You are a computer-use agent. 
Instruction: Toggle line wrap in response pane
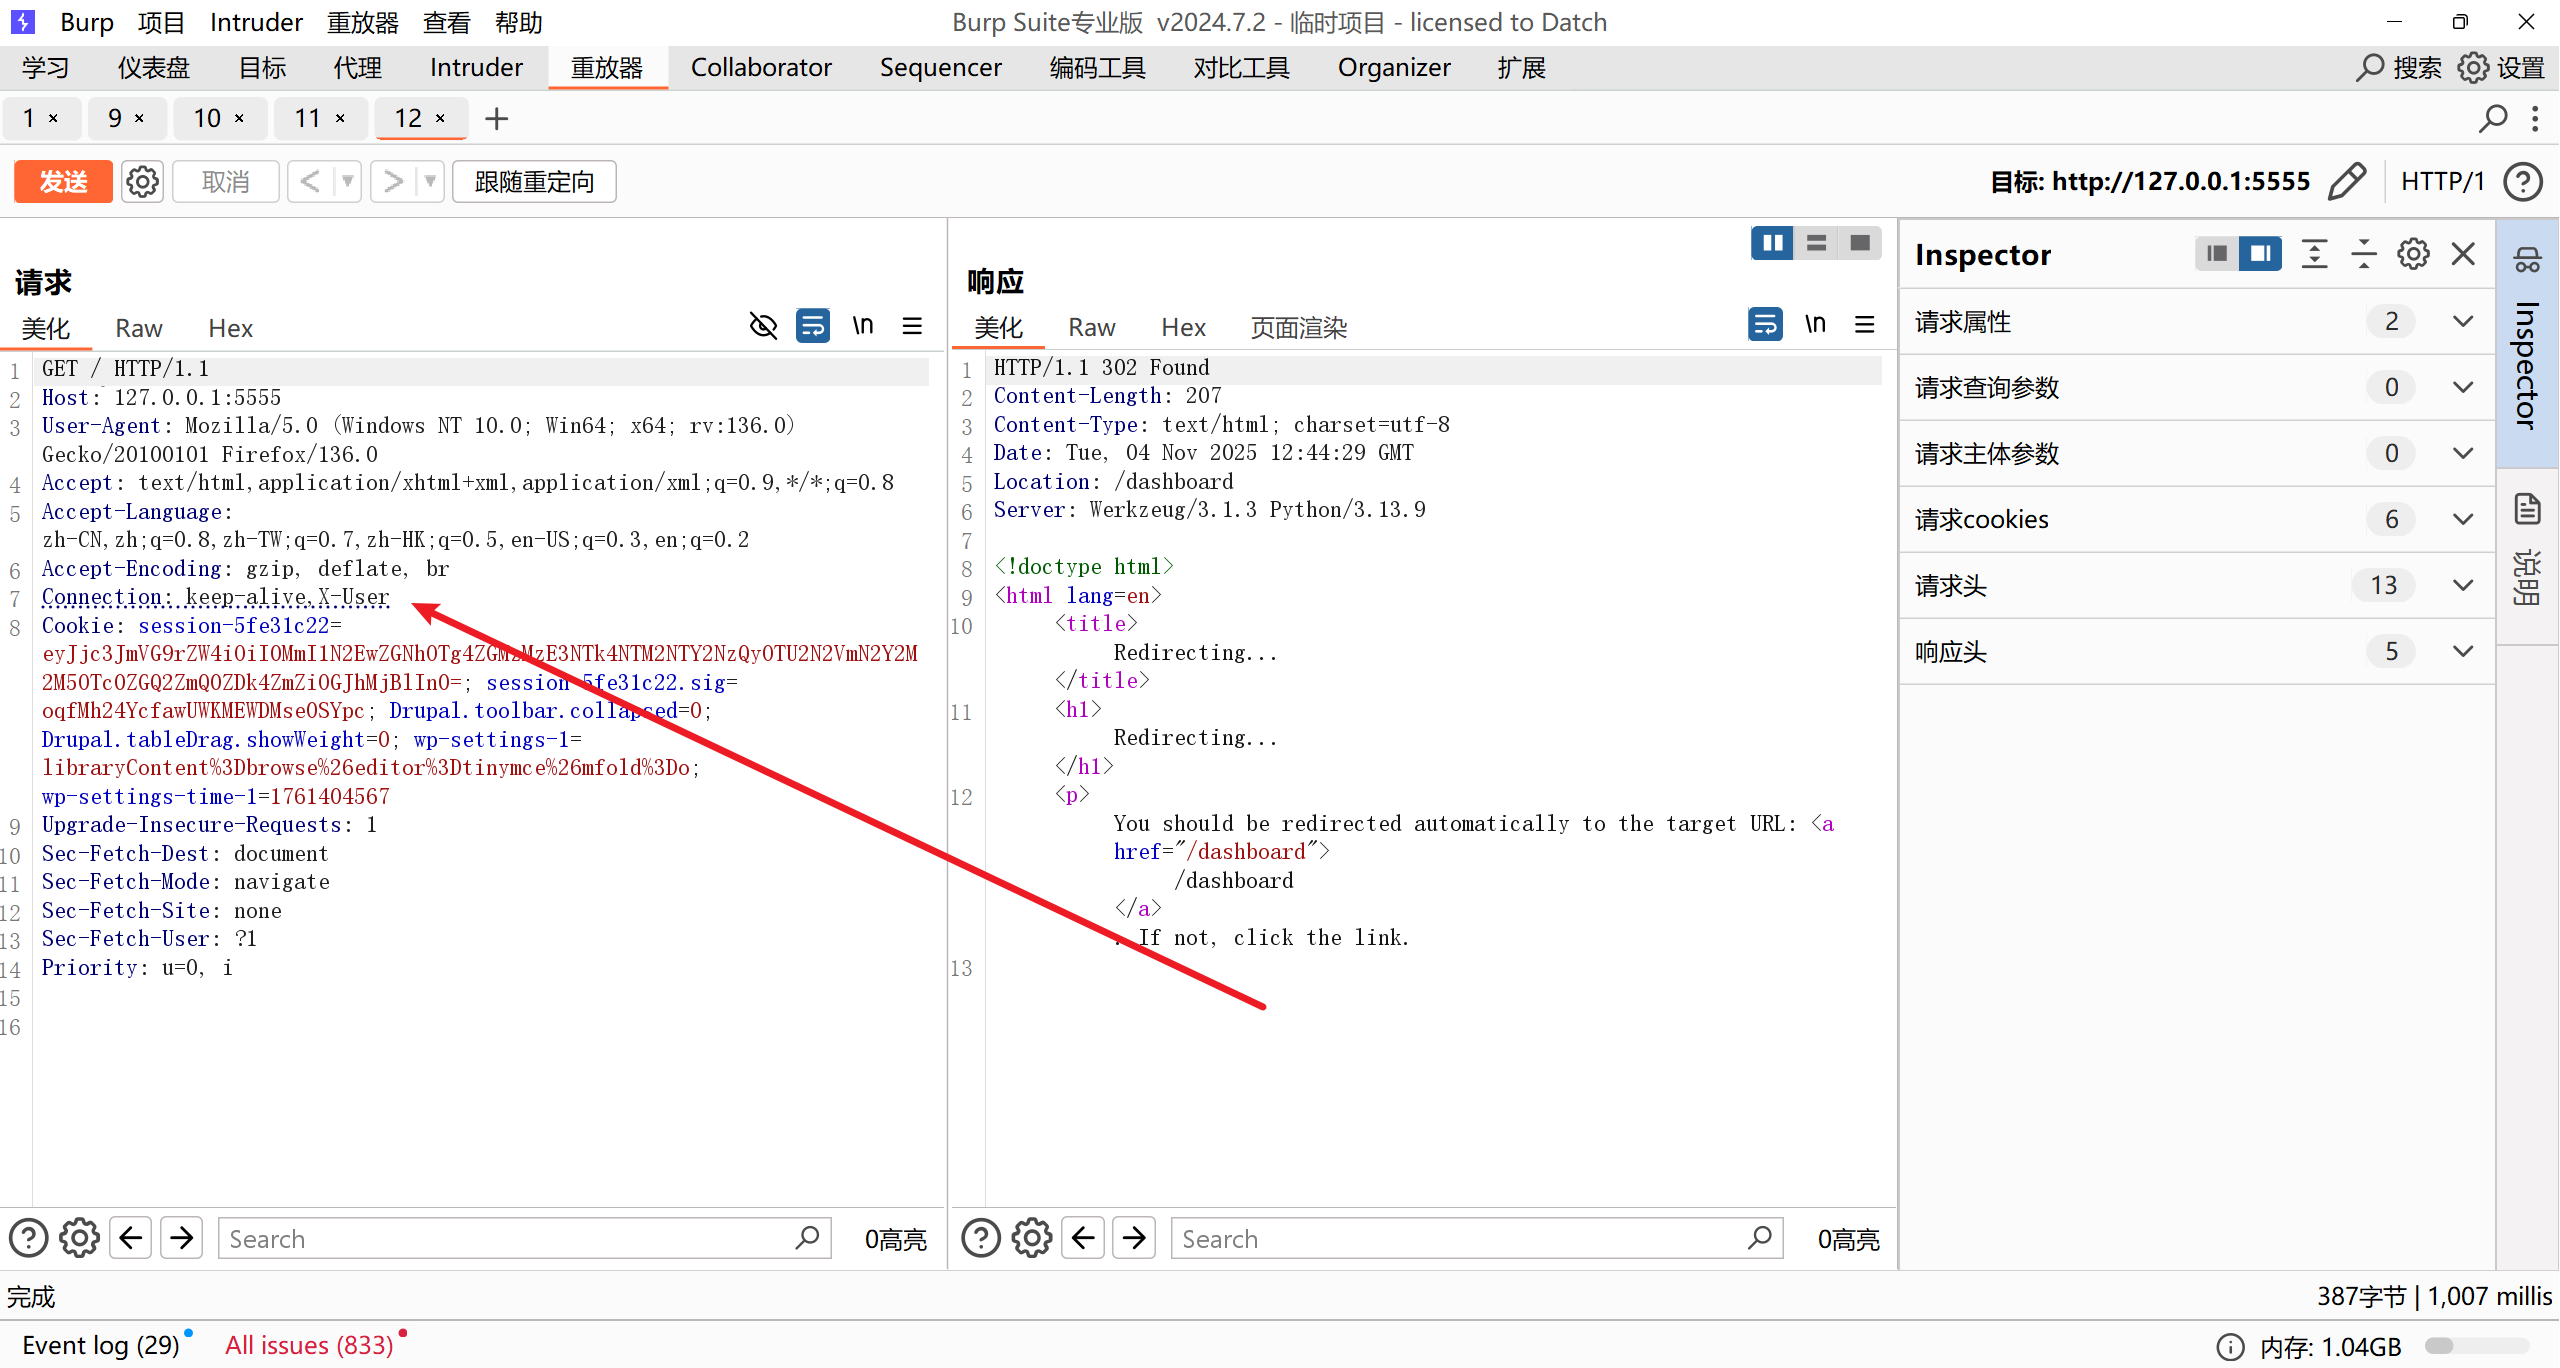tap(1765, 324)
